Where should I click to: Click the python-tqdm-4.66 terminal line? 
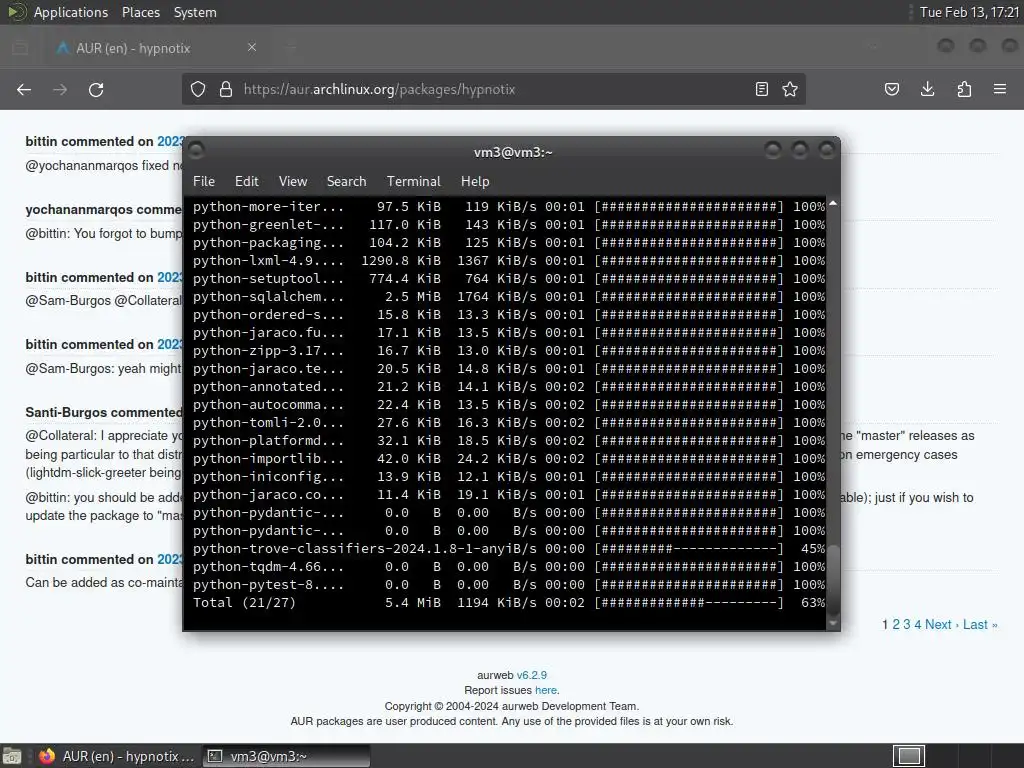point(509,567)
